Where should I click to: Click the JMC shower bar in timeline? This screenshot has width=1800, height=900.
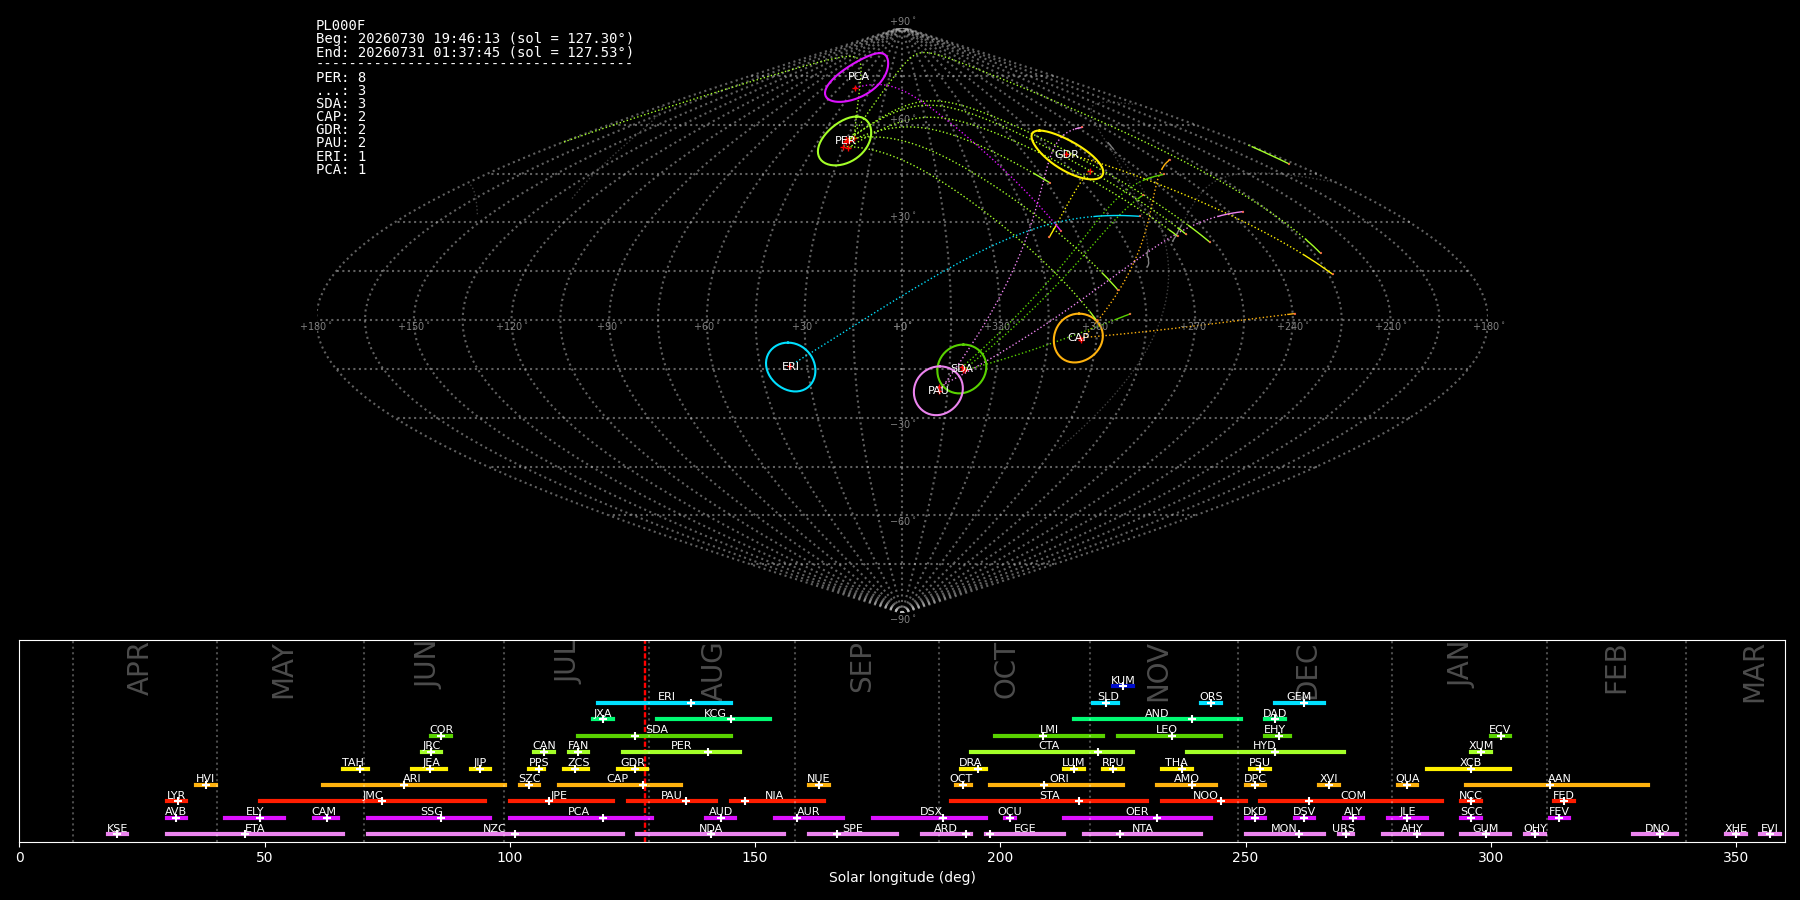pos(373,801)
